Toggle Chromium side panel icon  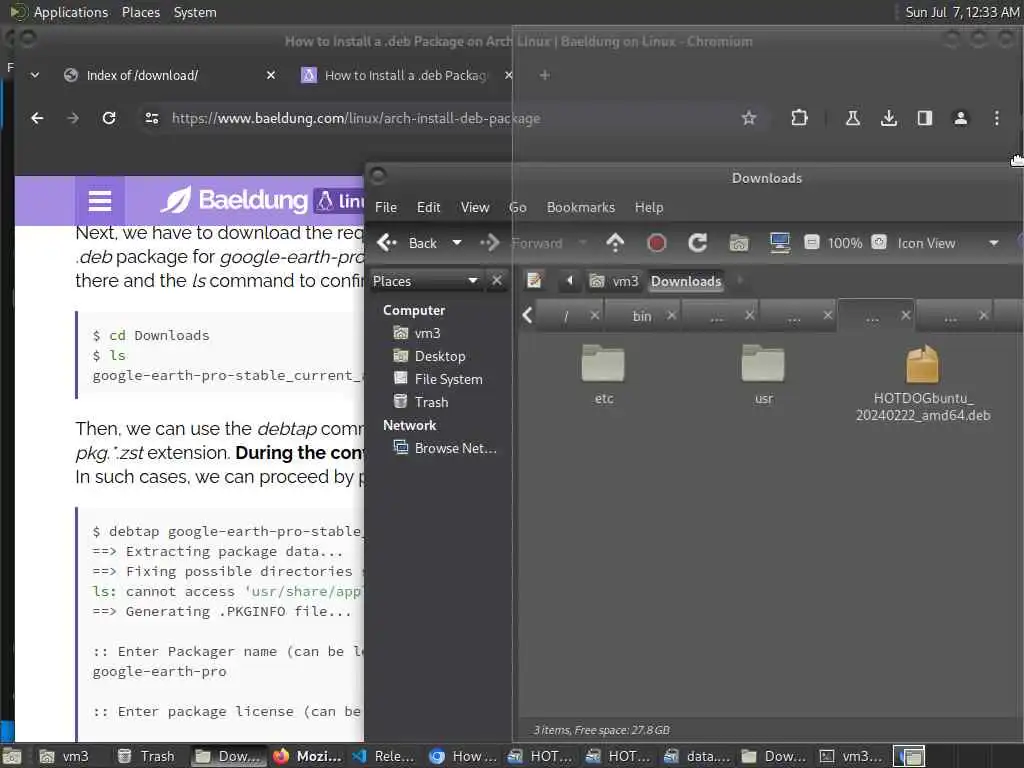pos(924,118)
